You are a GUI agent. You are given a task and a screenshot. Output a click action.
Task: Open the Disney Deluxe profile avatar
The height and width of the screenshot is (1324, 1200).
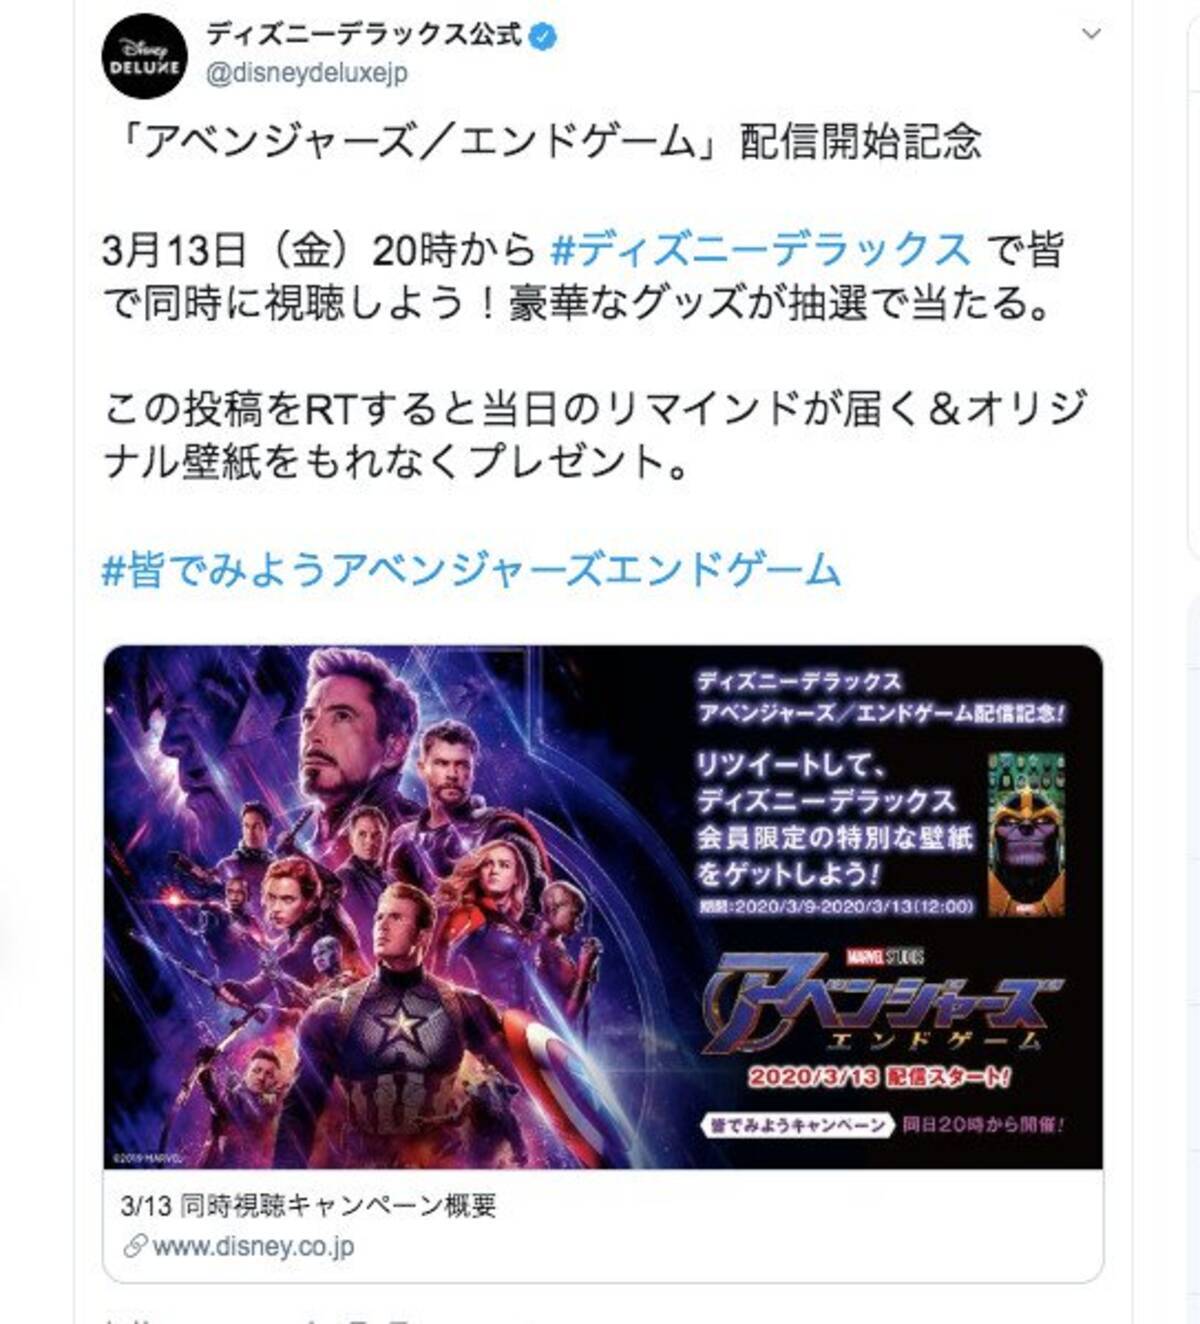pos(145,56)
